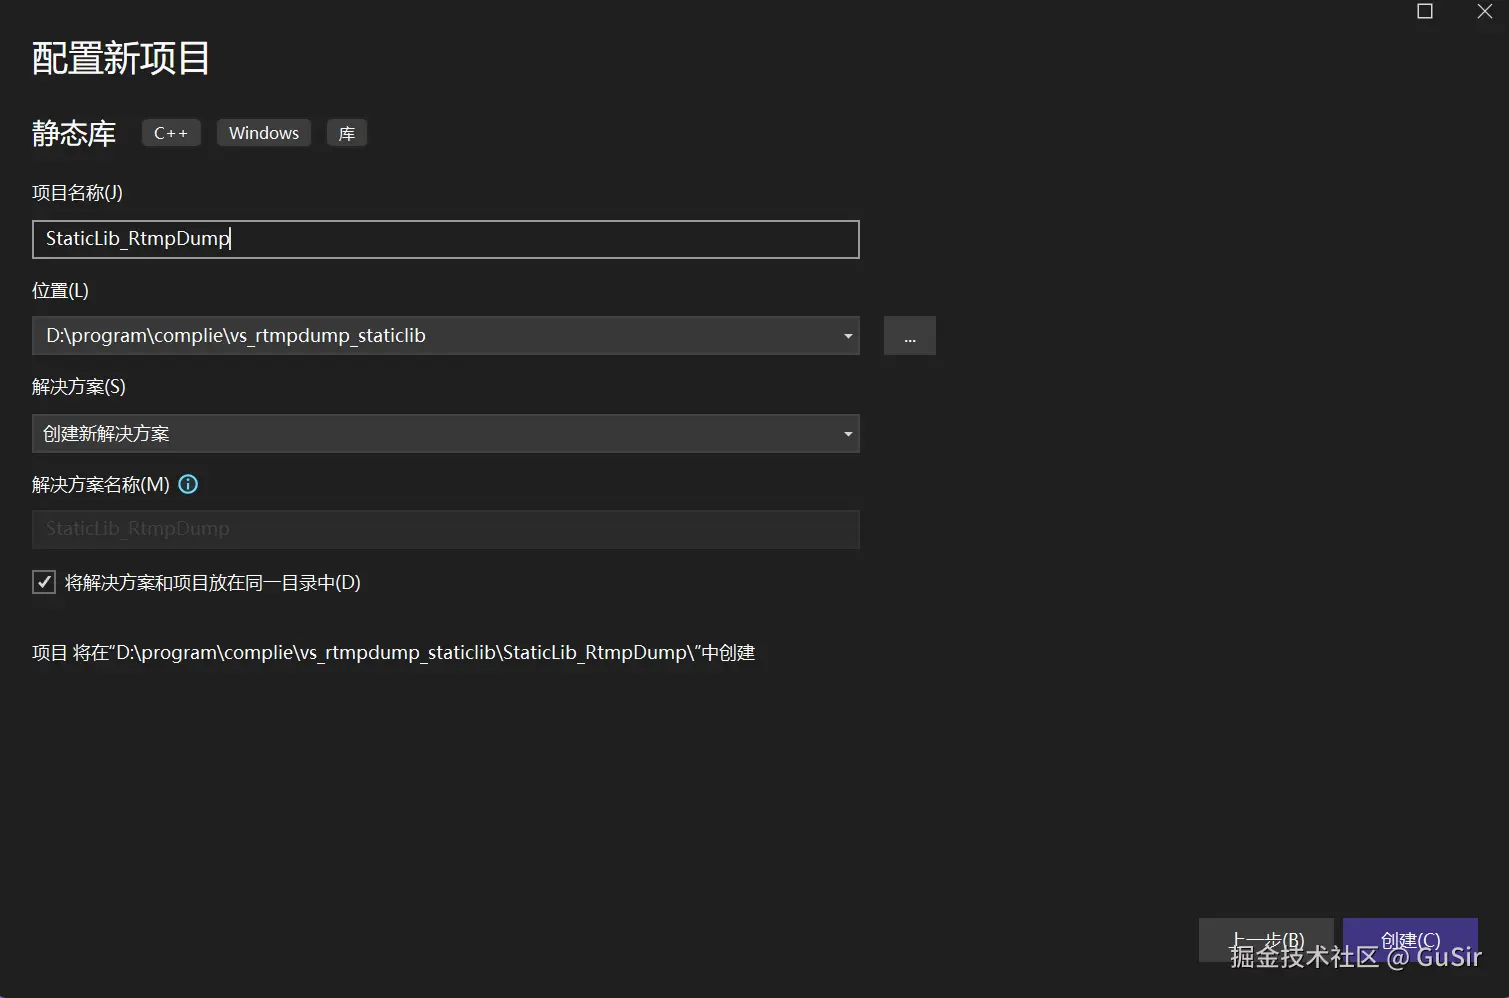Click the solution name info icon
1509x998 pixels.
coord(188,484)
